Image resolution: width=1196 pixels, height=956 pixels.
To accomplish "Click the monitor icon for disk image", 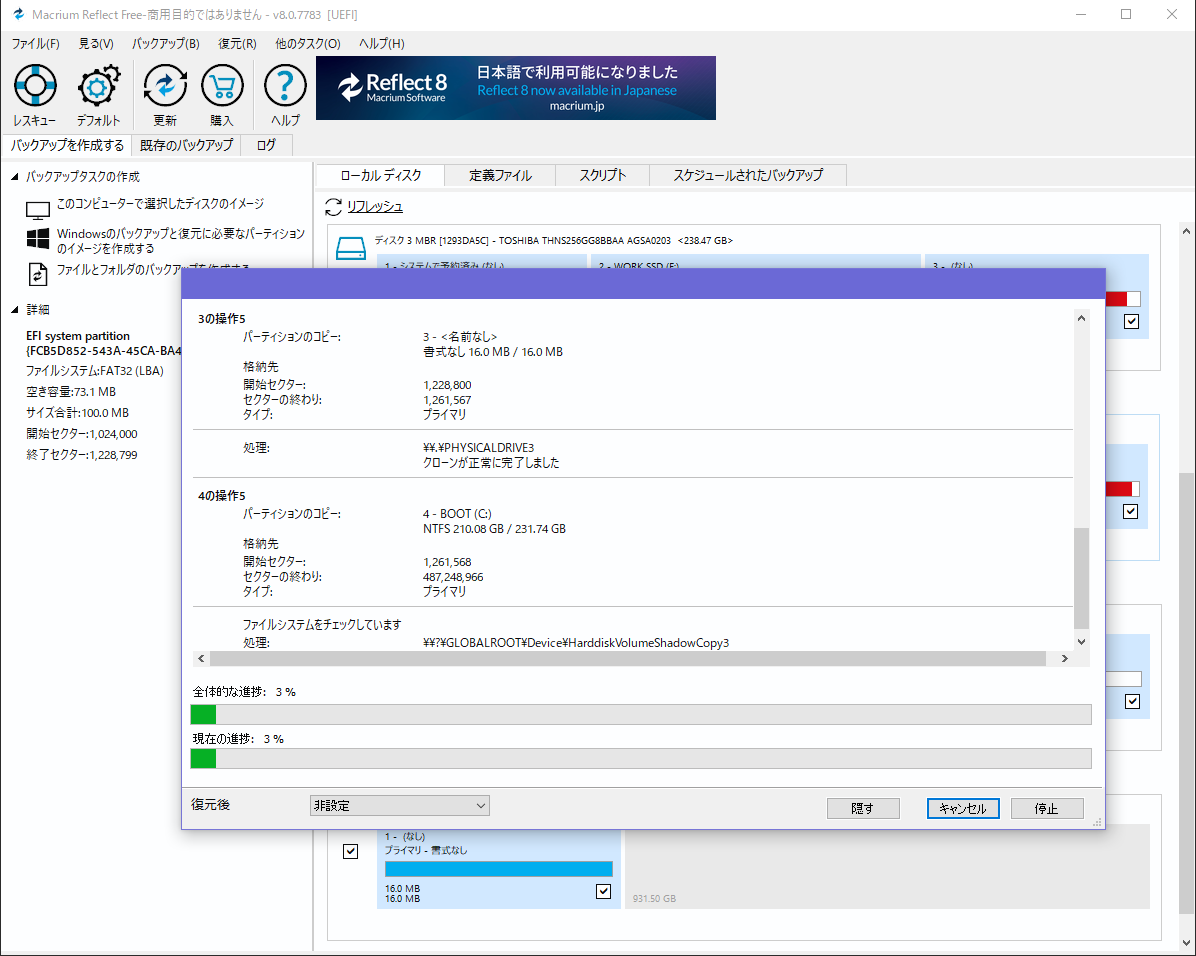I will [38, 210].
